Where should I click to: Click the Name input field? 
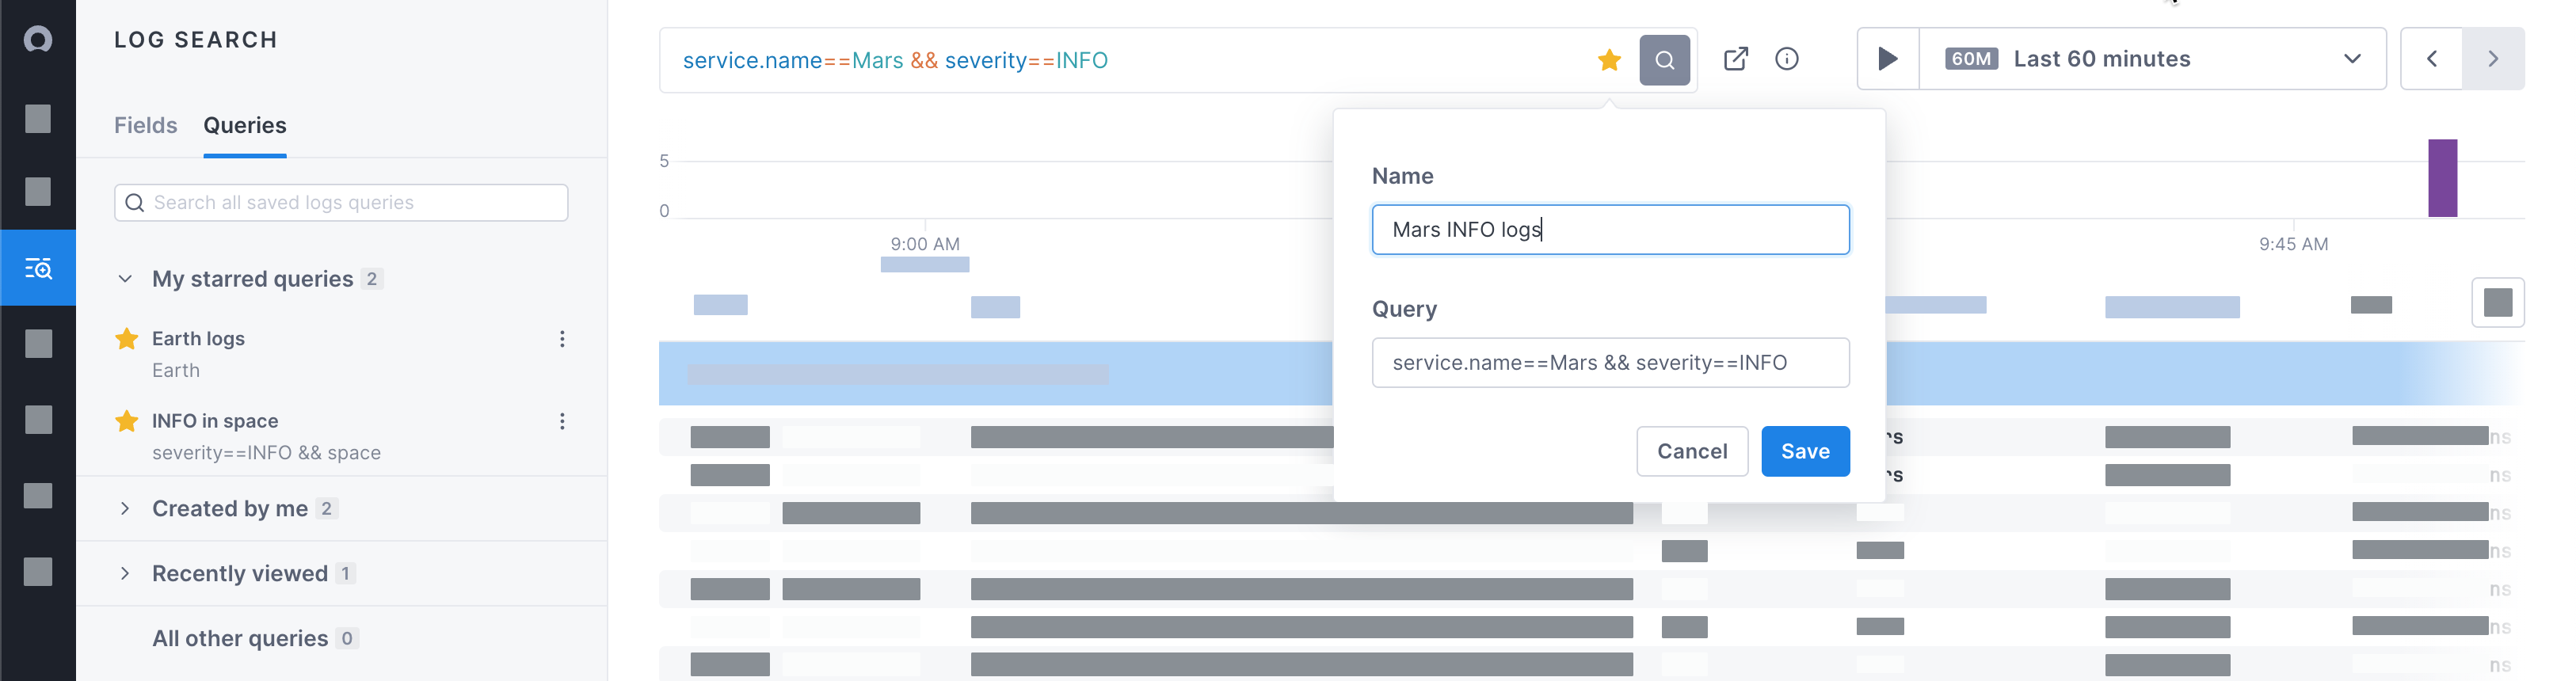[x=1609, y=230]
